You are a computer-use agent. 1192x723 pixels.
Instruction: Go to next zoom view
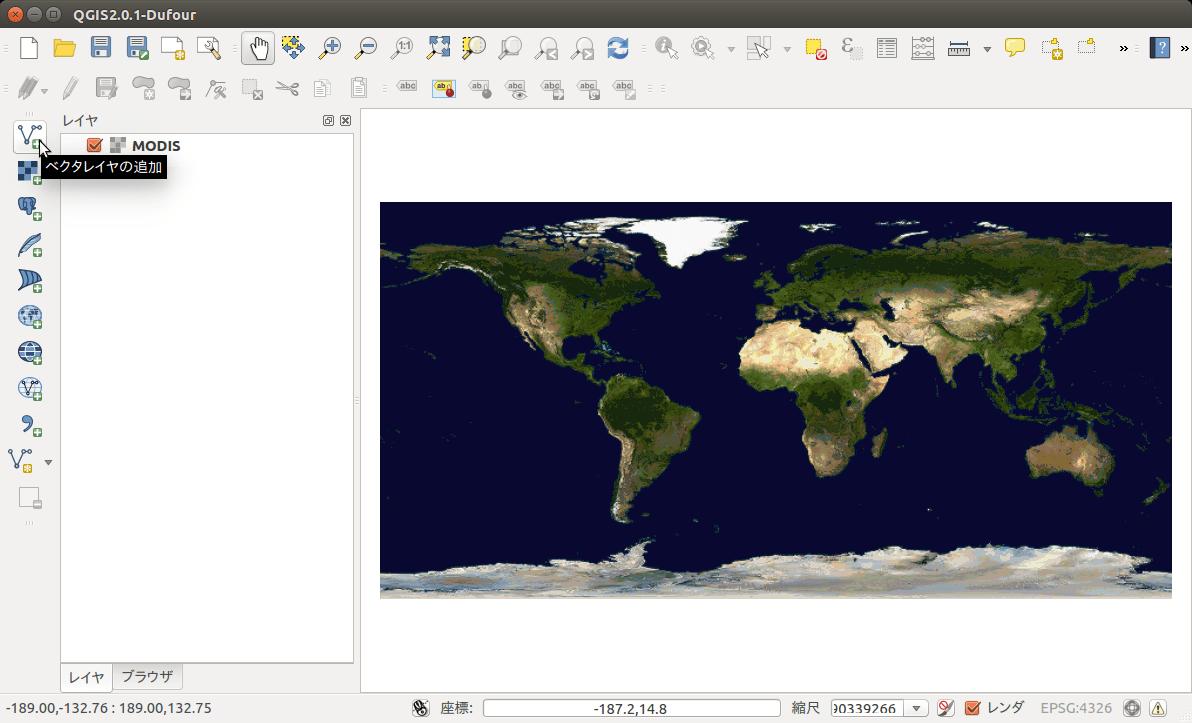point(582,48)
